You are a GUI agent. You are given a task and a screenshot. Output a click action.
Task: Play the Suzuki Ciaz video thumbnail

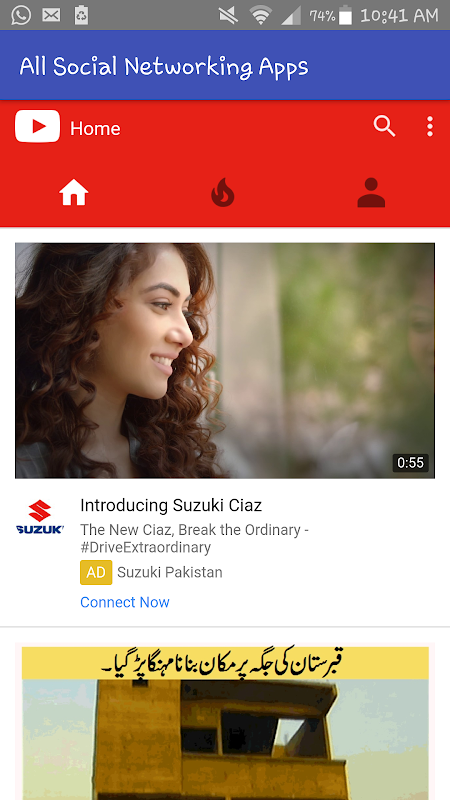pyautogui.click(x=225, y=361)
